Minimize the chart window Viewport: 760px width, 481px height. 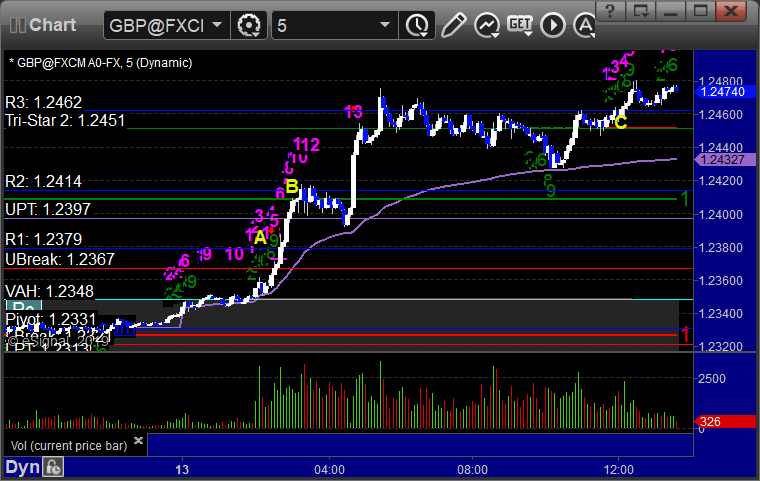click(x=671, y=10)
